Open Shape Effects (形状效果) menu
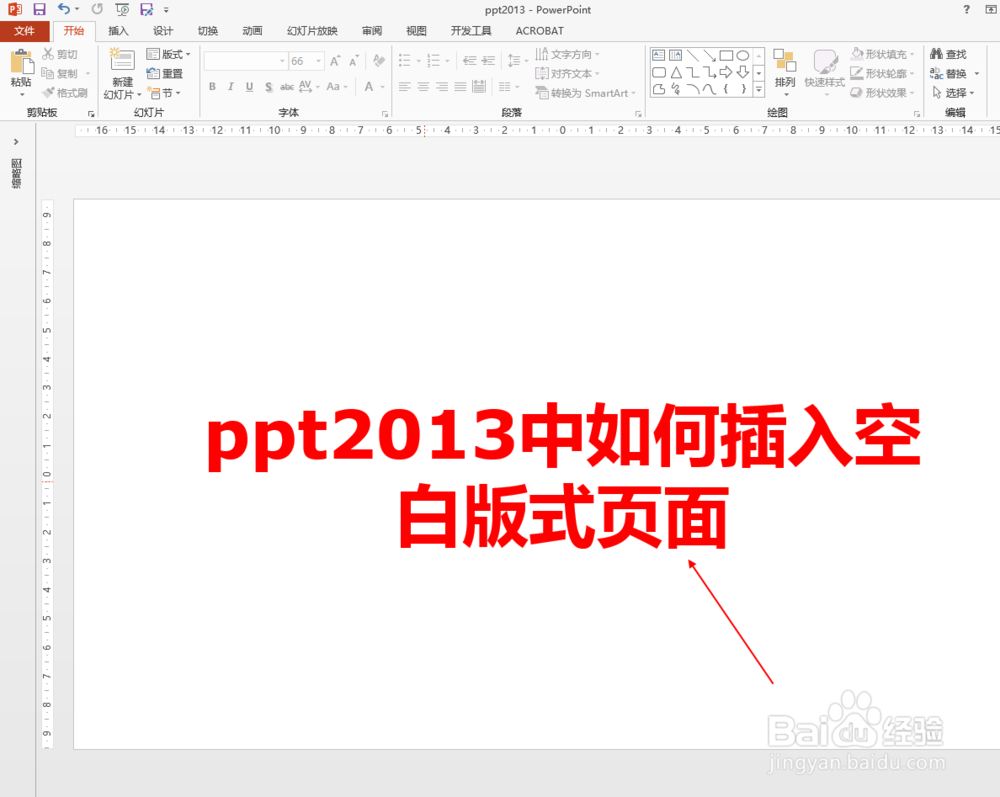The height and width of the screenshot is (797, 1000). 883,92
